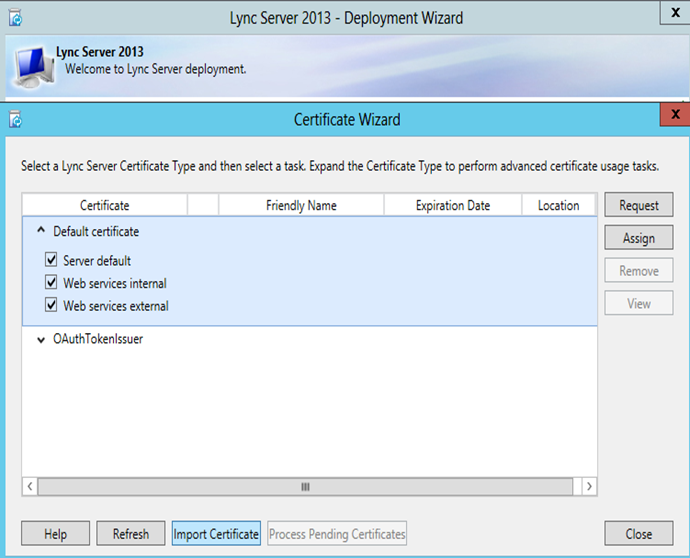
Task: Collapse the Default certificate group
Action: tap(41, 230)
